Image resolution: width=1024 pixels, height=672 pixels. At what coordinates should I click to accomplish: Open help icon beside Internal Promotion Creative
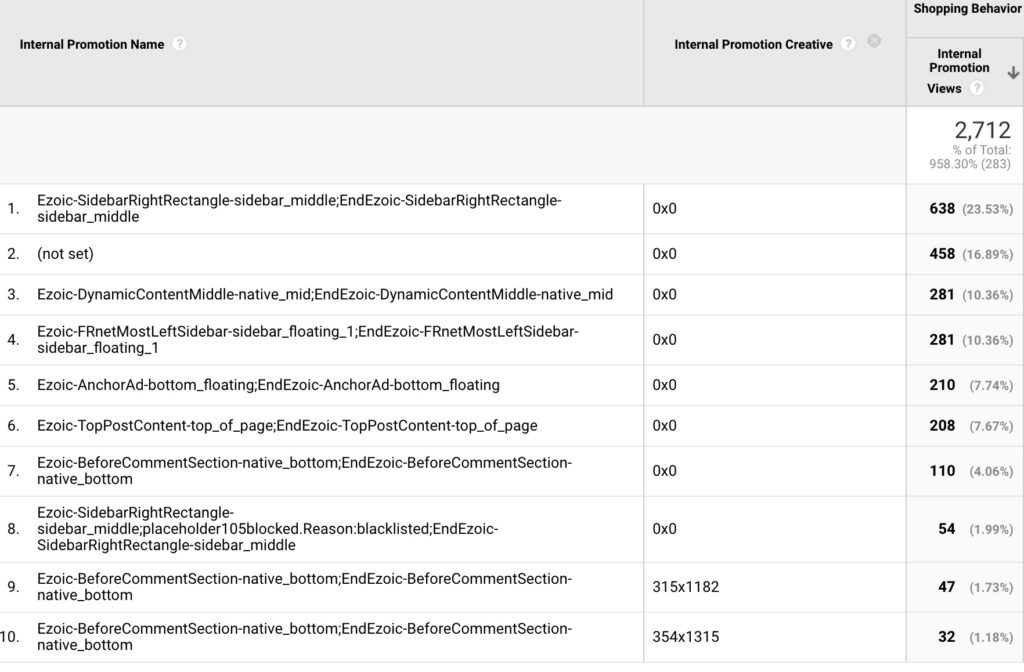click(x=848, y=44)
